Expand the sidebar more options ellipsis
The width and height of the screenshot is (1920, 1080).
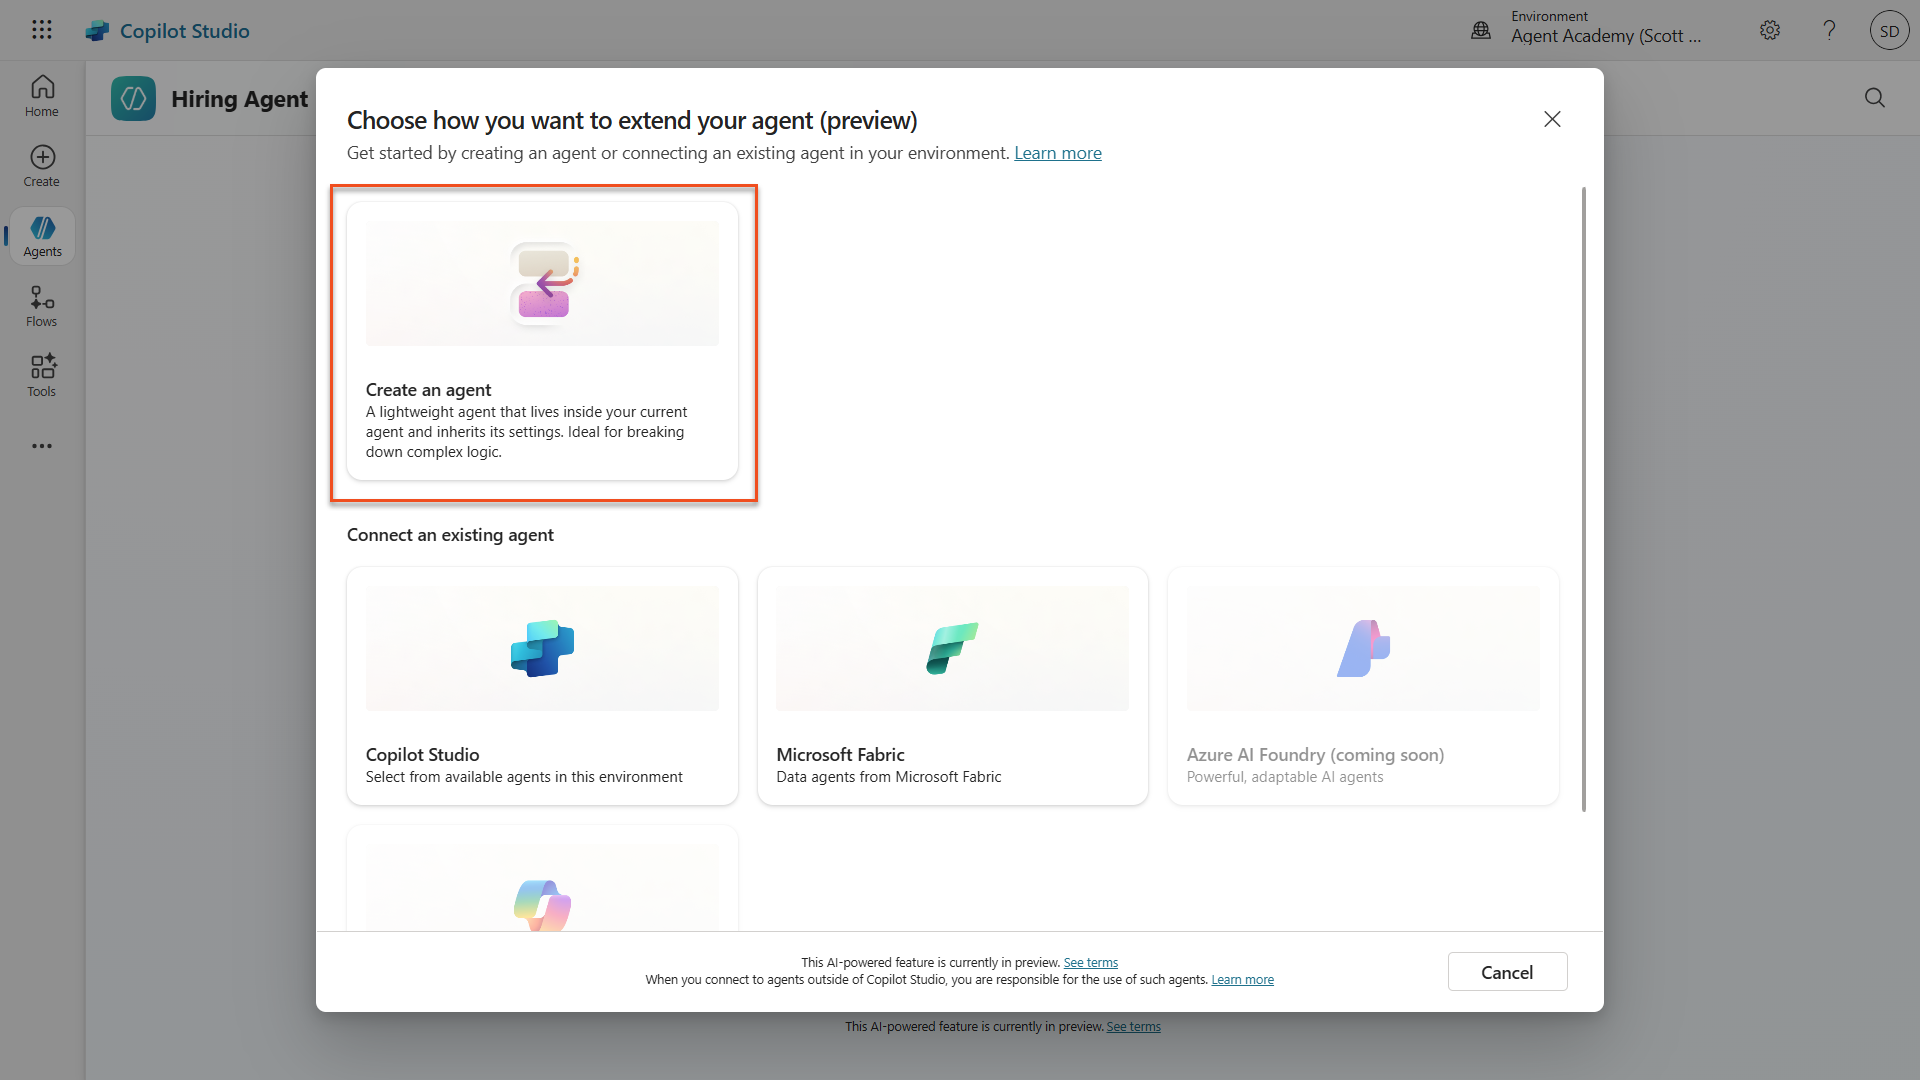[42, 446]
